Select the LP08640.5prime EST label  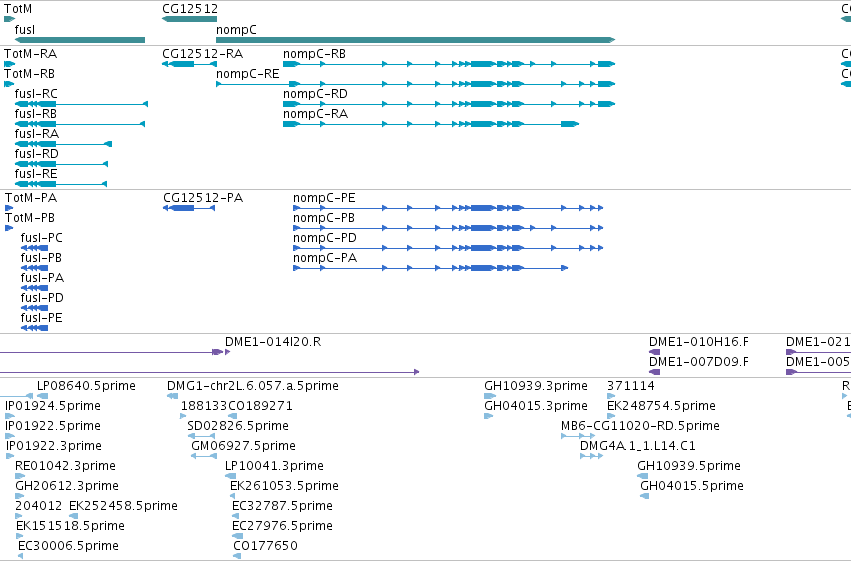coord(86,386)
